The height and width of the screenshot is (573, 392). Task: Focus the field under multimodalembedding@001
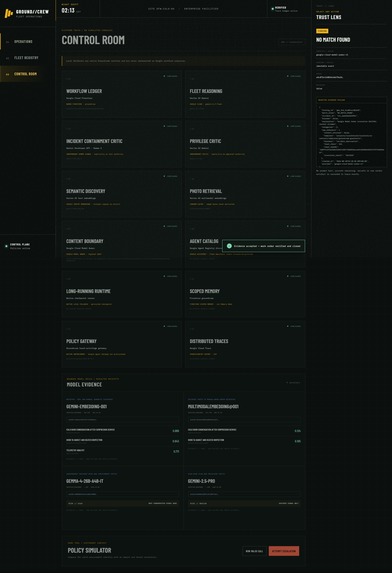(244, 420)
